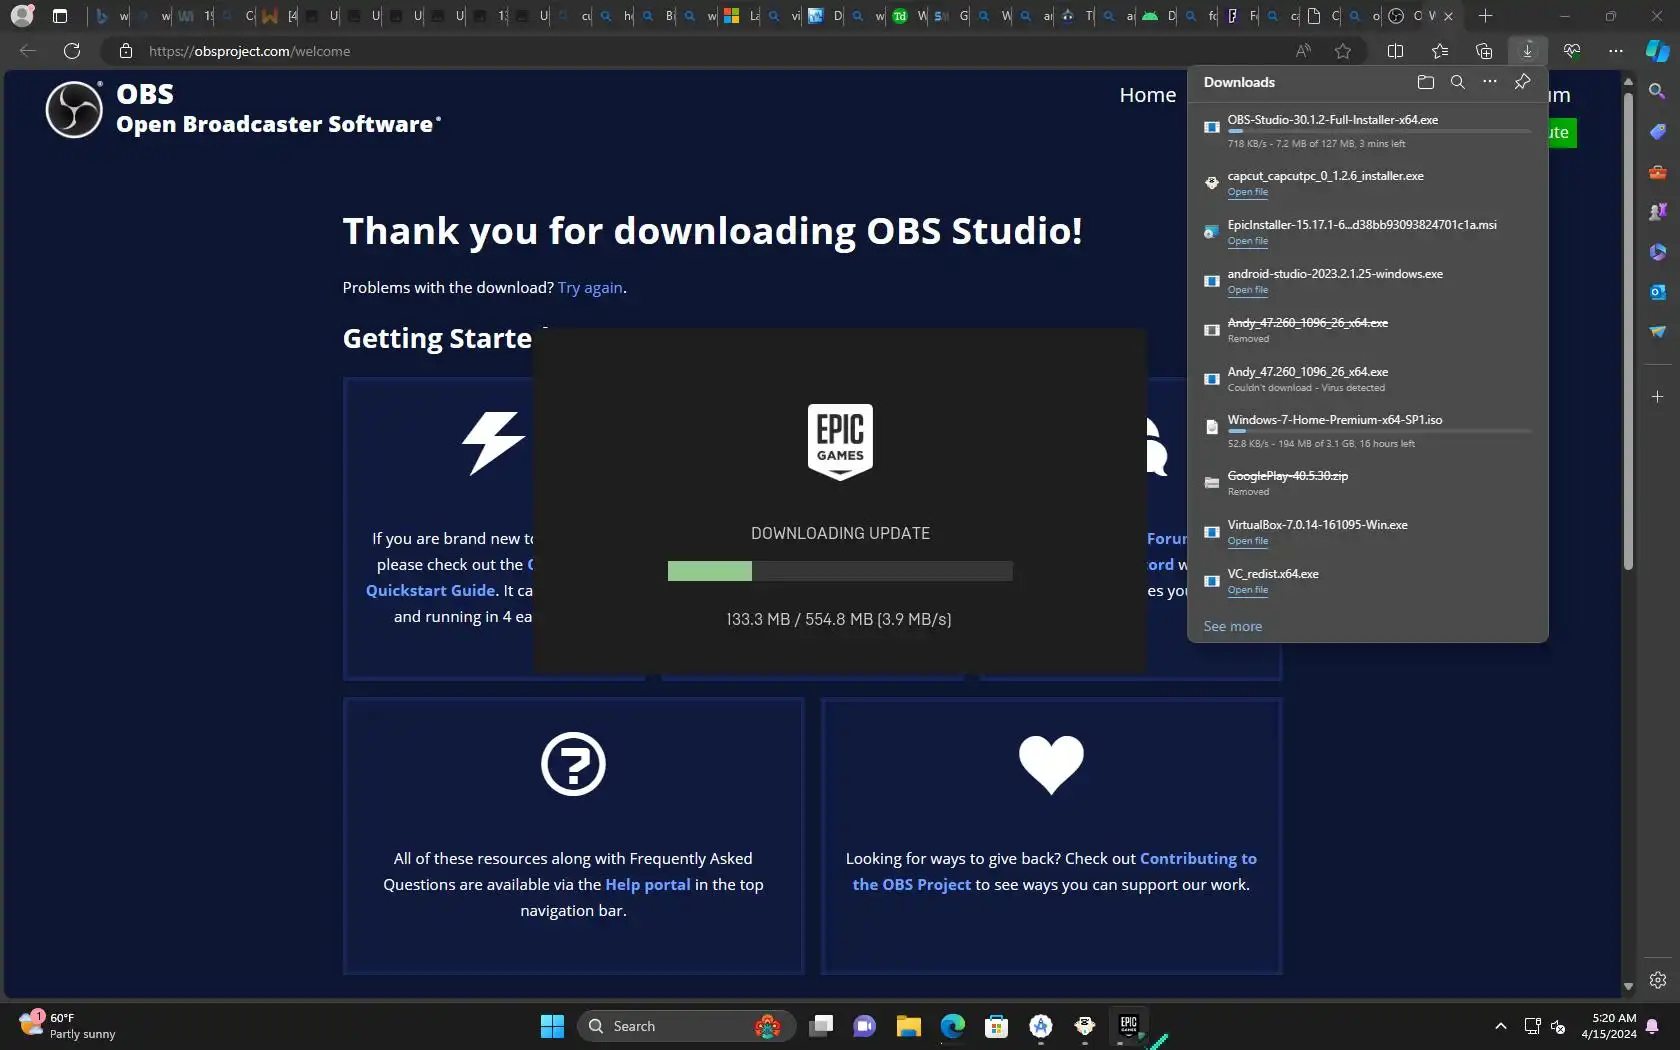Open the Edge profile avatar
Viewport: 1680px width, 1050px height.
click(22, 16)
